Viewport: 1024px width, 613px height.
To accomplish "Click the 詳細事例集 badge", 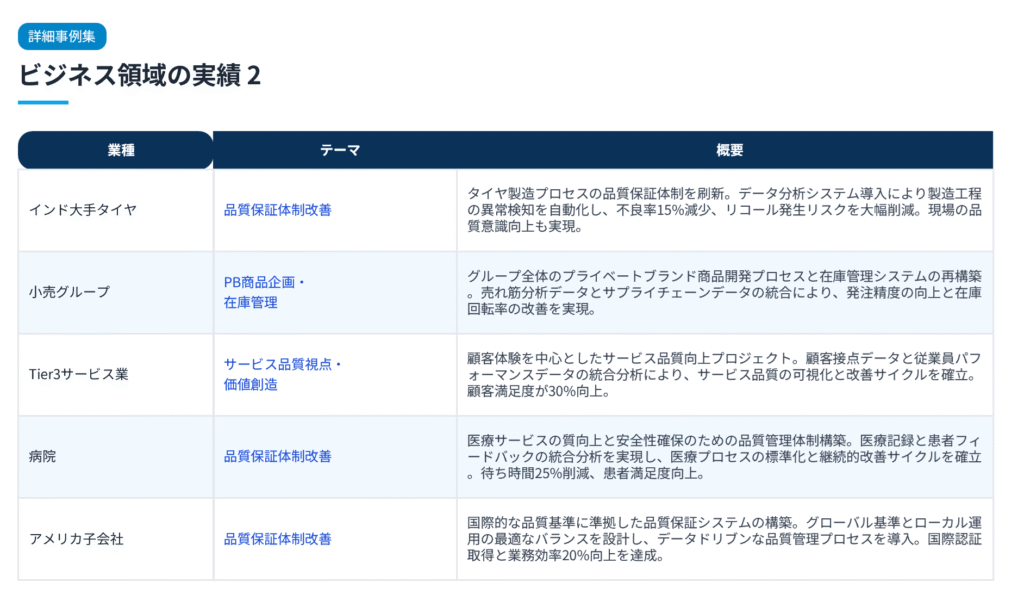I will pyautogui.click(x=62, y=36).
